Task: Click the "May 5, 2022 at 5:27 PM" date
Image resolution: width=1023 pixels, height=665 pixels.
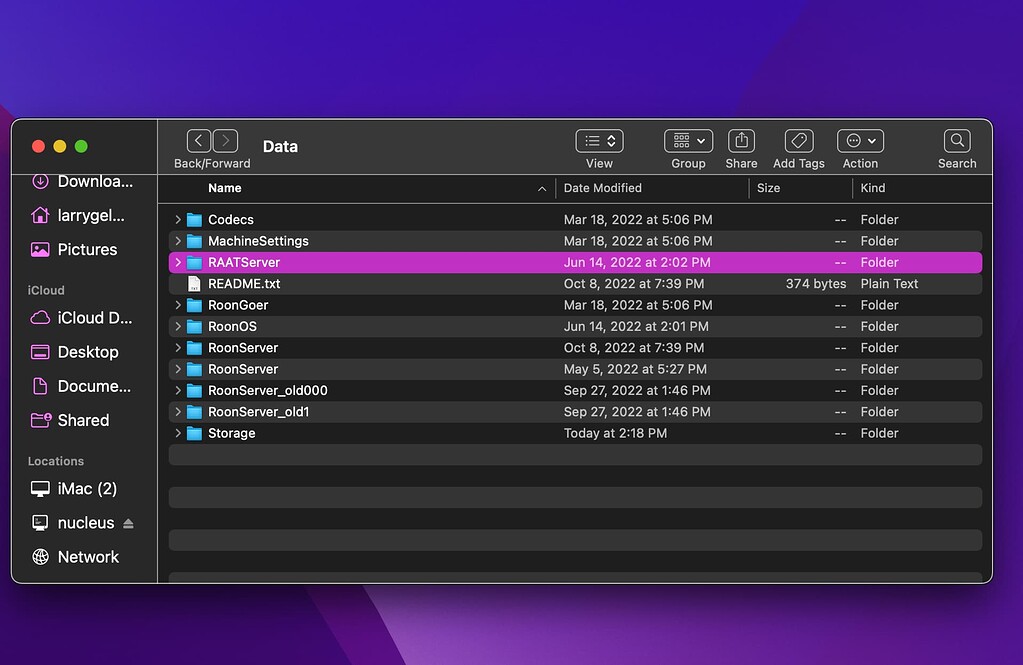Action: click(x=635, y=369)
